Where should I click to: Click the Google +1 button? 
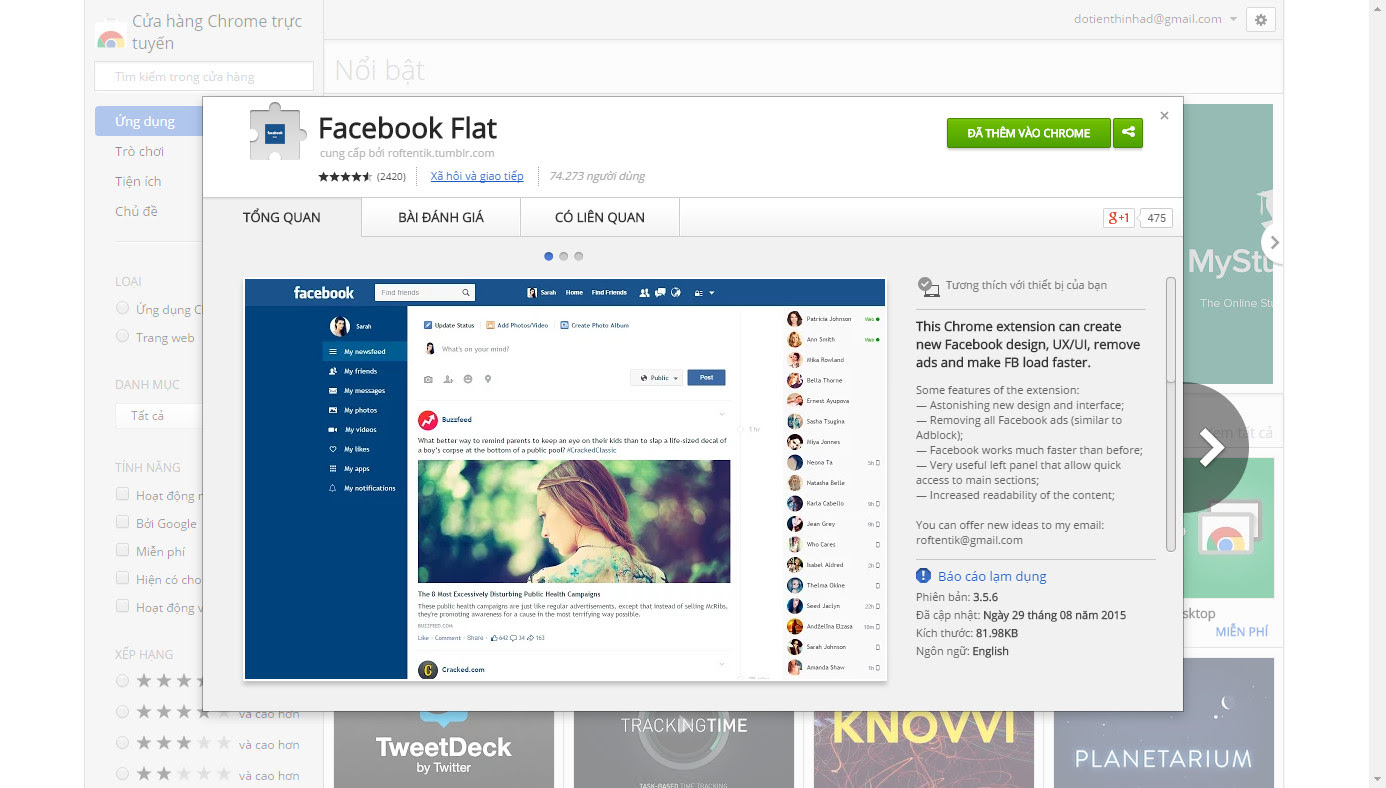[x=1118, y=217]
